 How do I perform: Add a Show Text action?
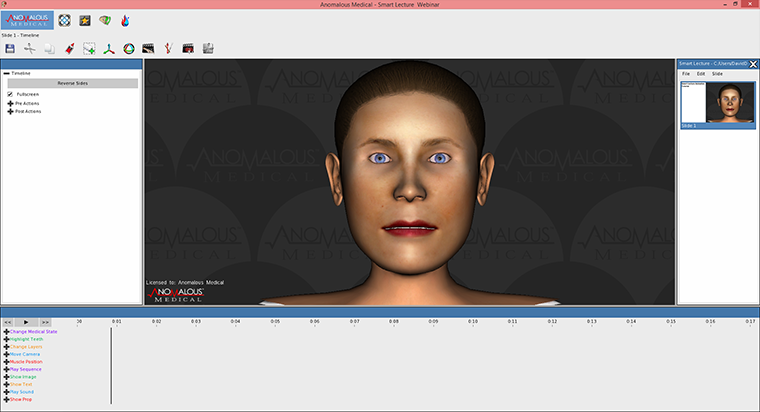[6, 384]
